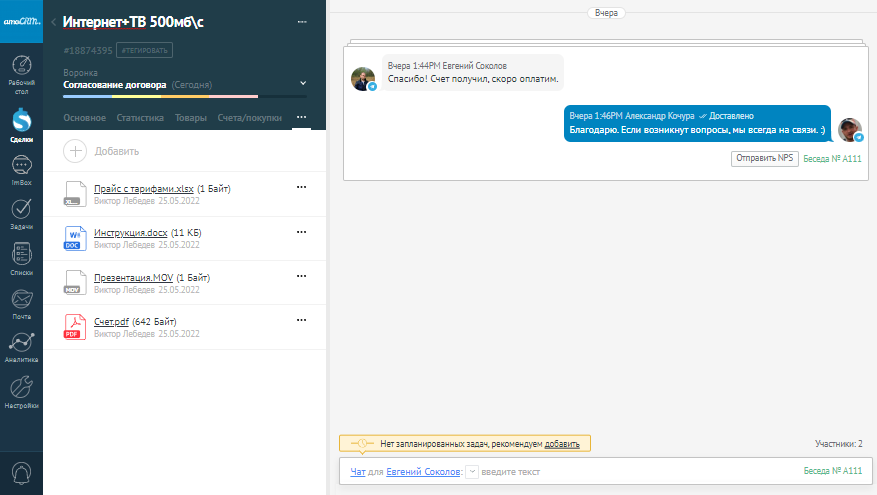This screenshot has width=877, height=495.
Task: Switch to the Товары tab
Action: pos(190,118)
